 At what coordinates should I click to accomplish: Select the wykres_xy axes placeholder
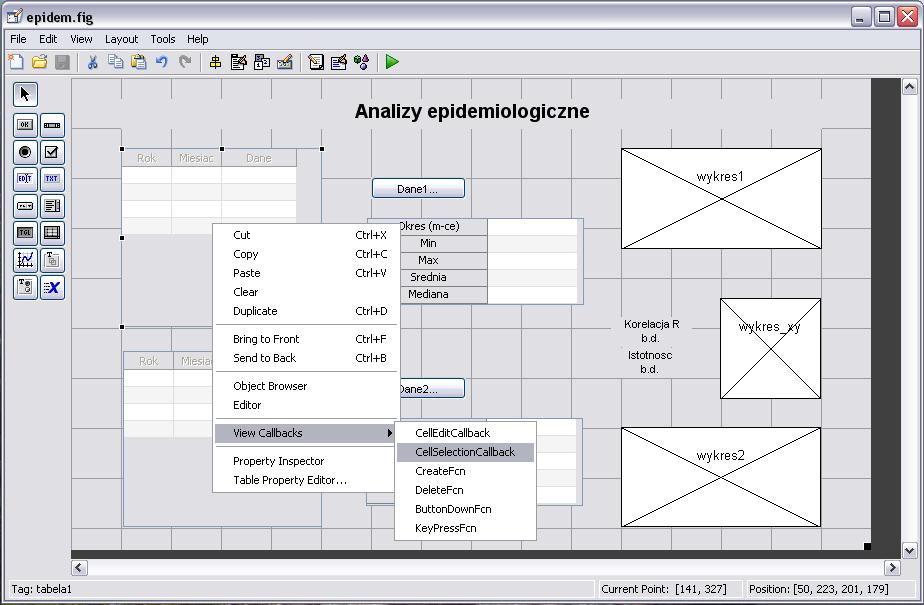(770, 349)
